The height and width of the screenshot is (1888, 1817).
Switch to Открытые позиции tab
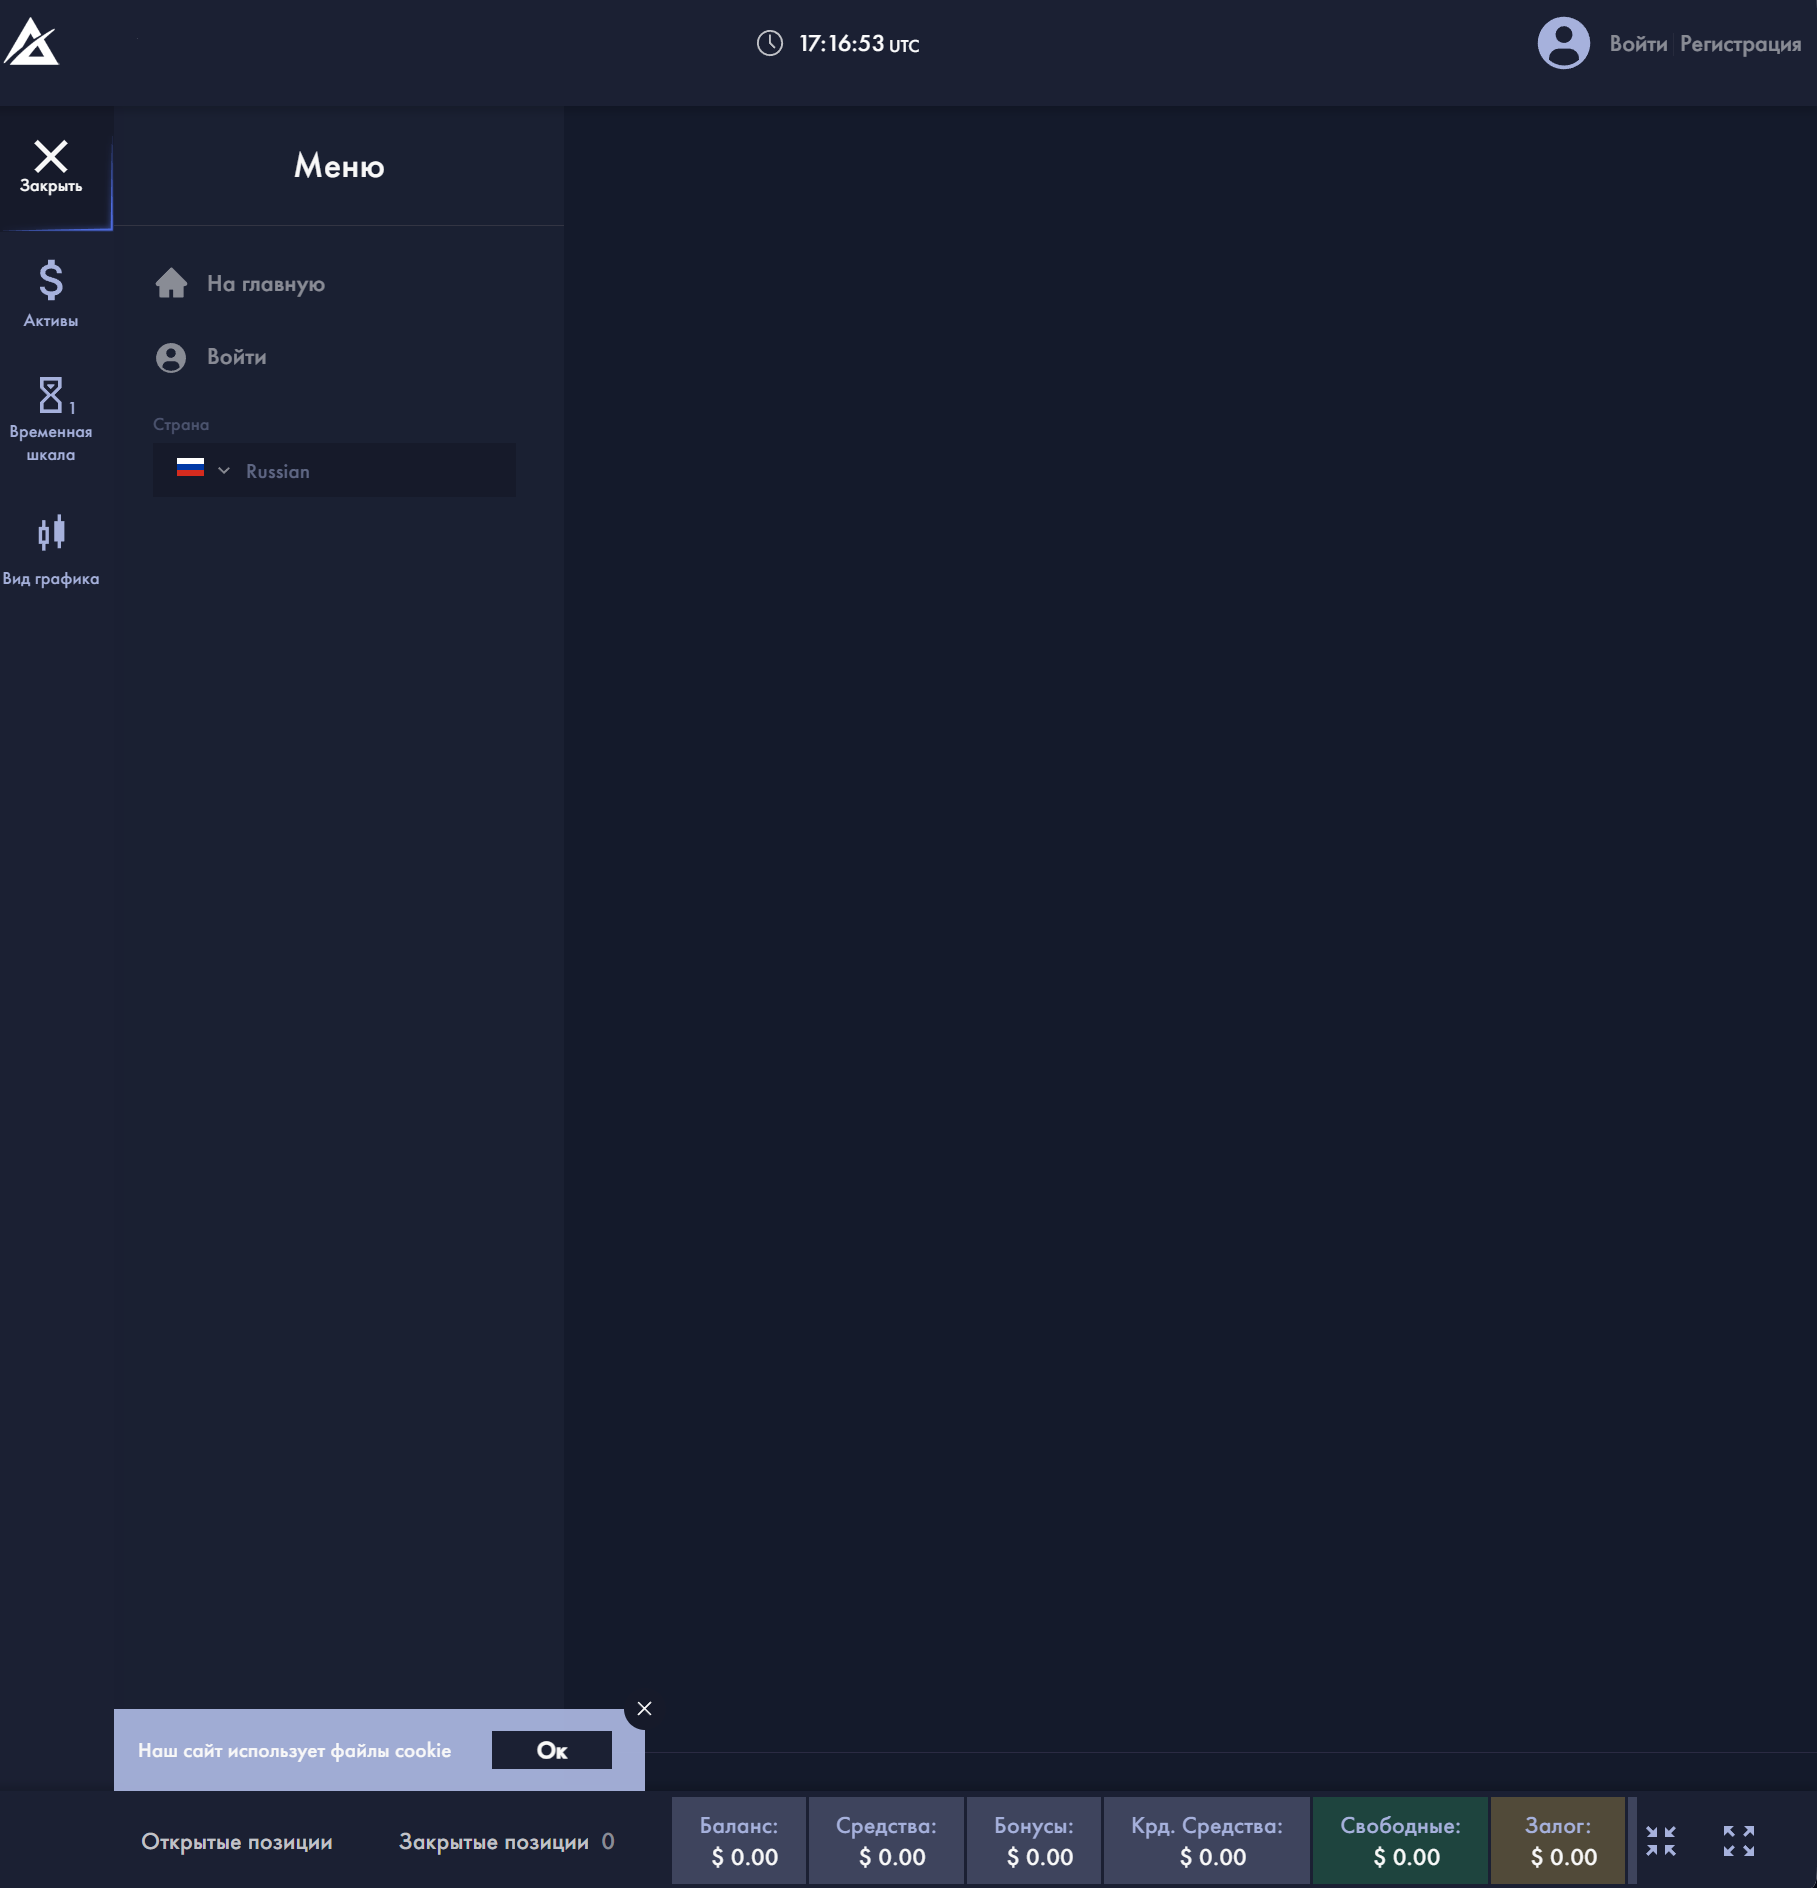pos(237,1842)
